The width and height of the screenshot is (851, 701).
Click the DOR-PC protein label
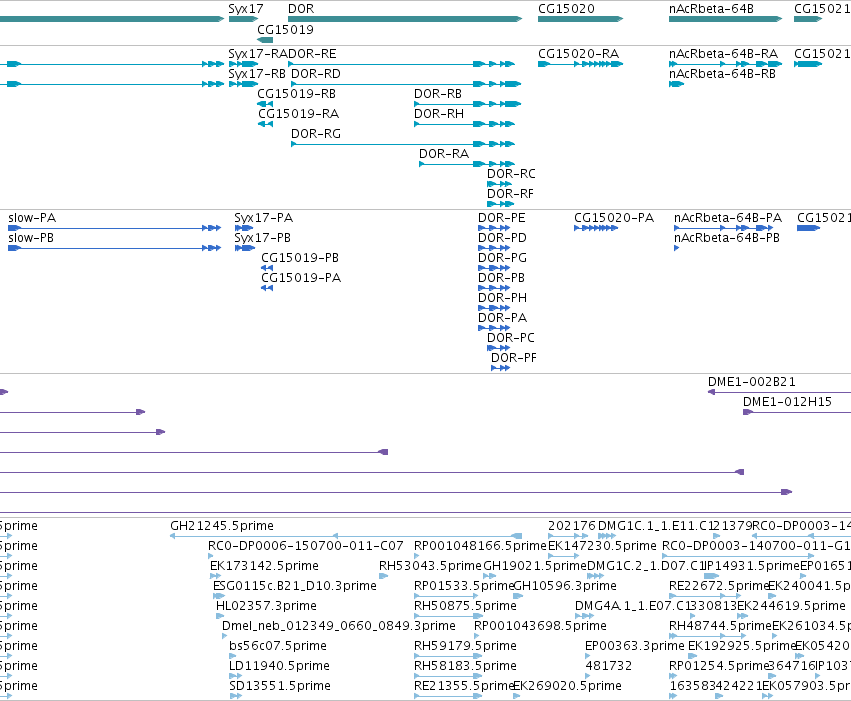click(x=510, y=339)
